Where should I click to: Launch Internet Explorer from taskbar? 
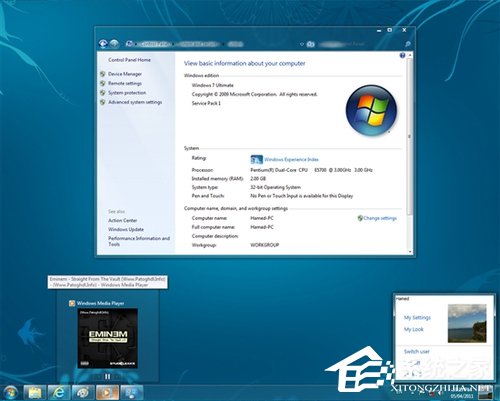pyautogui.click(x=59, y=393)
